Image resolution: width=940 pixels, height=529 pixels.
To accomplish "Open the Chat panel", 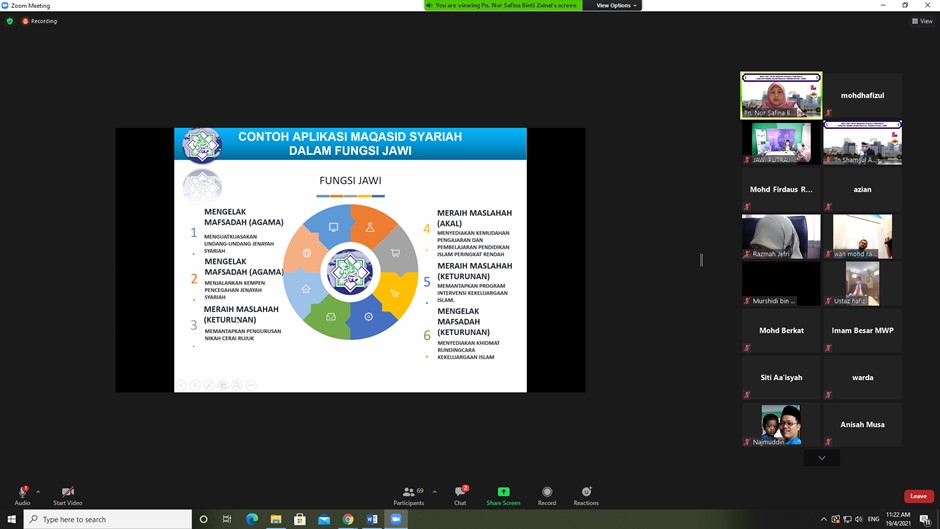I will point(460,495).
